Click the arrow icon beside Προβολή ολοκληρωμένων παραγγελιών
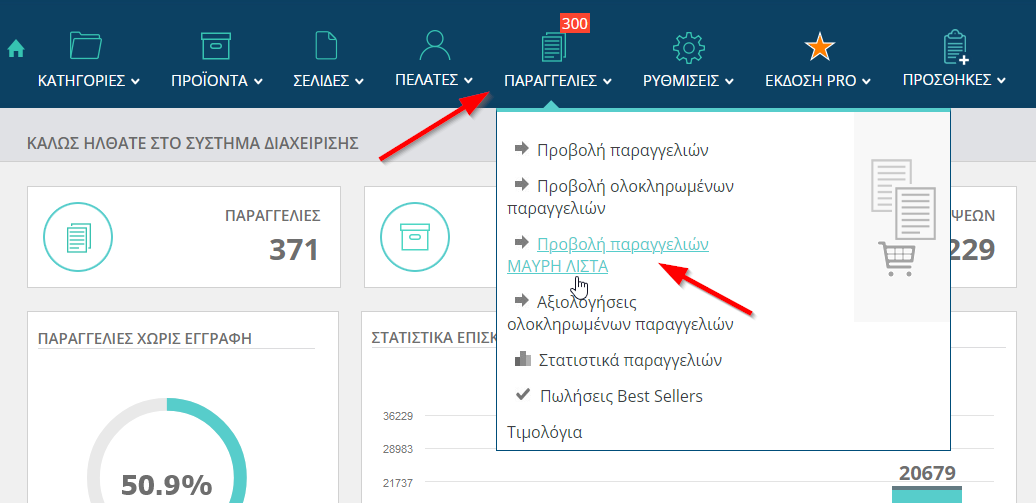 coord(521,184)
